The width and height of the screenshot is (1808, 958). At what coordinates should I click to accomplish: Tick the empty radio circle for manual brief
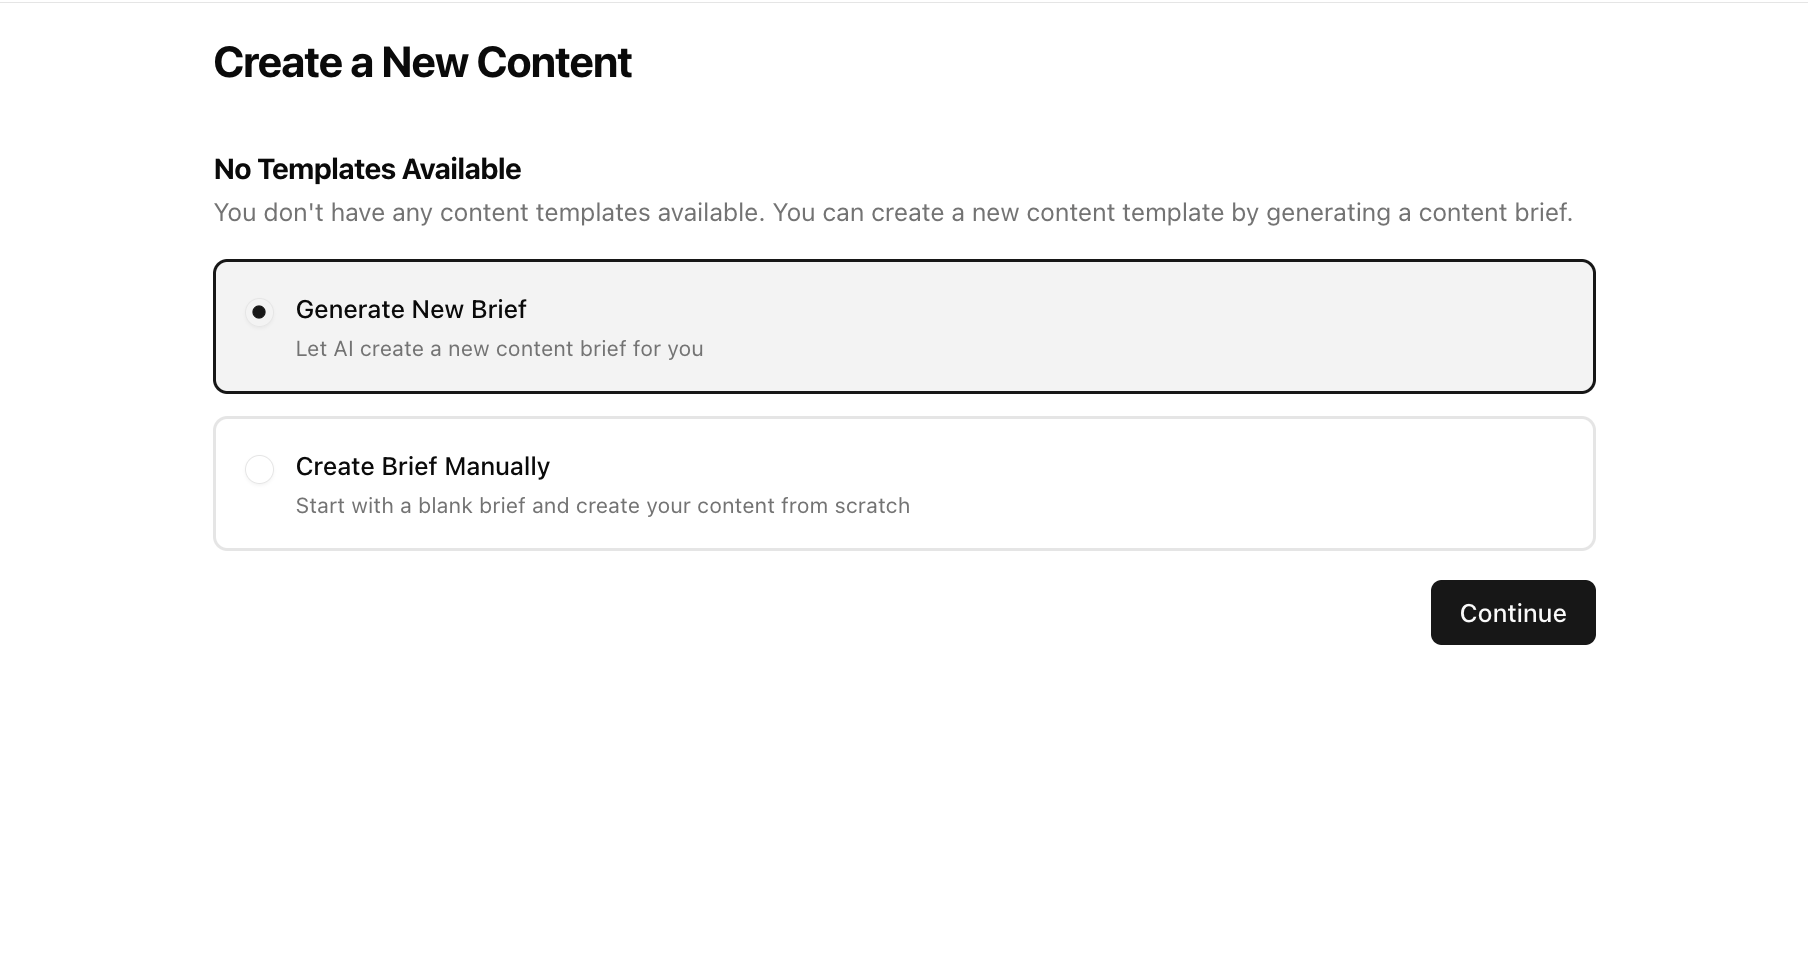pos(259,469)
